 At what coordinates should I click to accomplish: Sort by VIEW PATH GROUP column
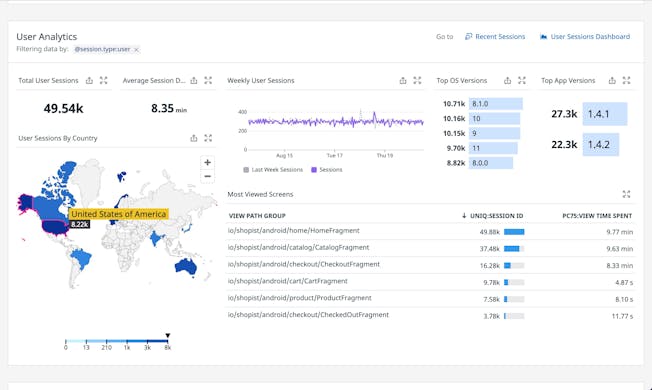click(x=257, y=216)
